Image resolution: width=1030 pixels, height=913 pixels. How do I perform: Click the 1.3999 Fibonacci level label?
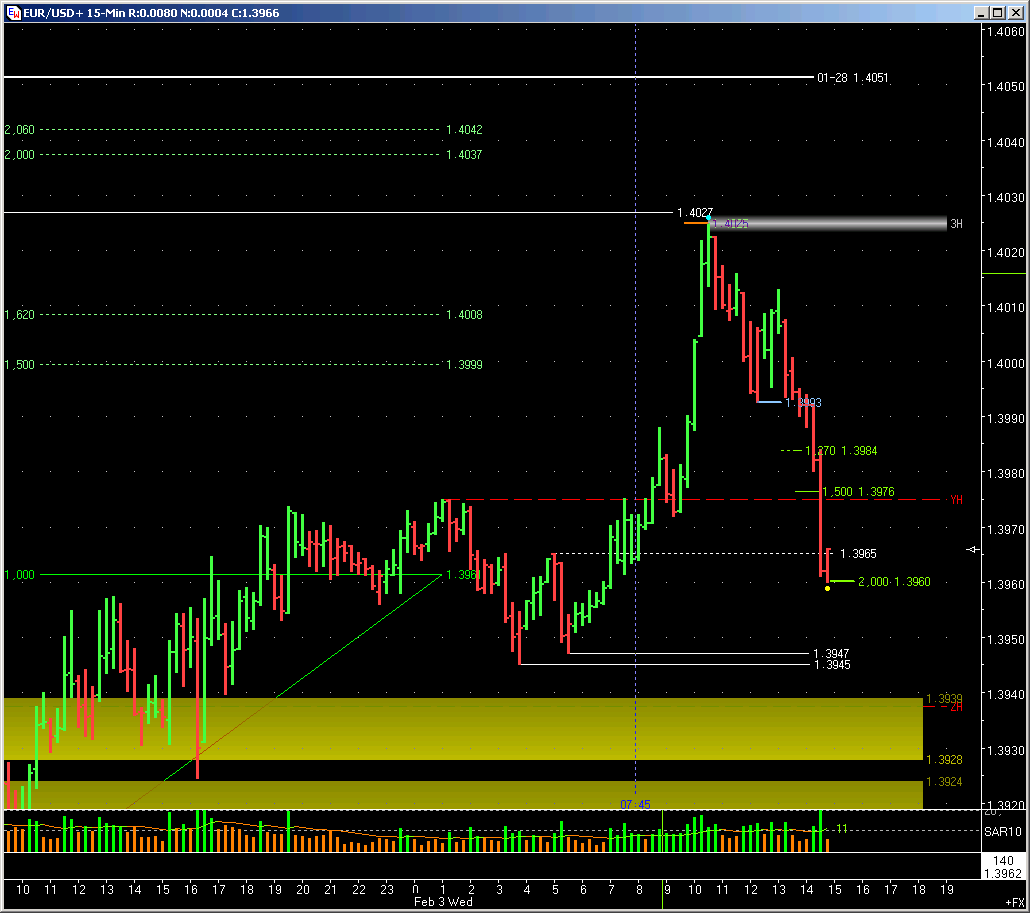(464, 365)
